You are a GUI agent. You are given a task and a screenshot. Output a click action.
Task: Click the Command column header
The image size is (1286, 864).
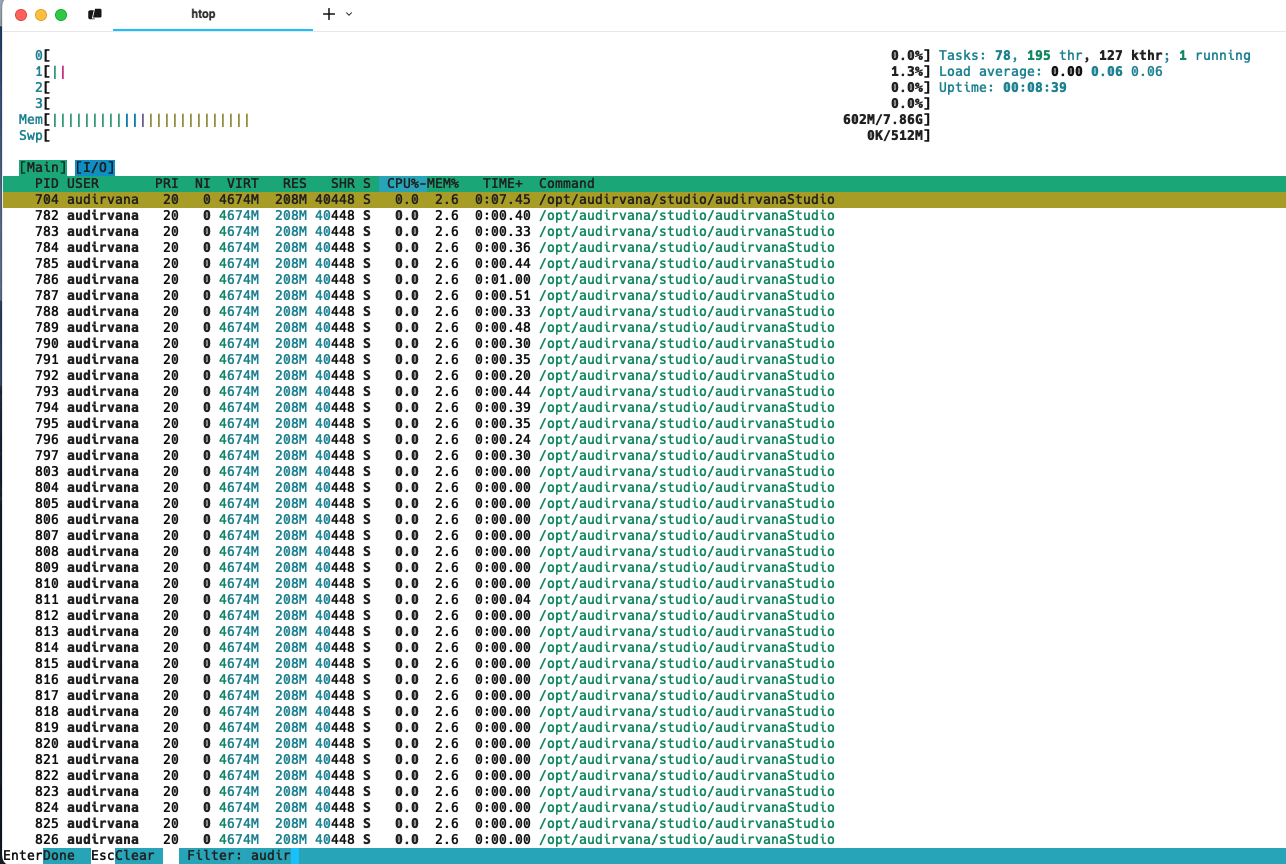pyautogui.click(x=566, y=184)
